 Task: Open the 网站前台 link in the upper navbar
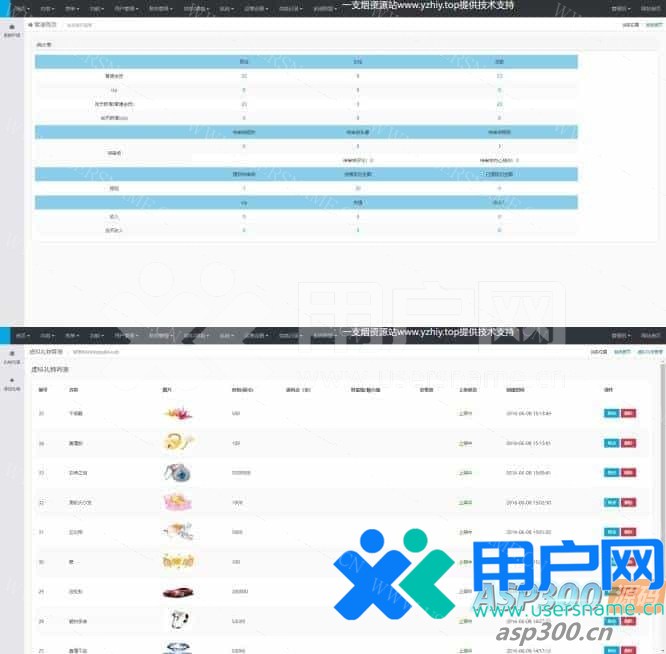point(651,8)
